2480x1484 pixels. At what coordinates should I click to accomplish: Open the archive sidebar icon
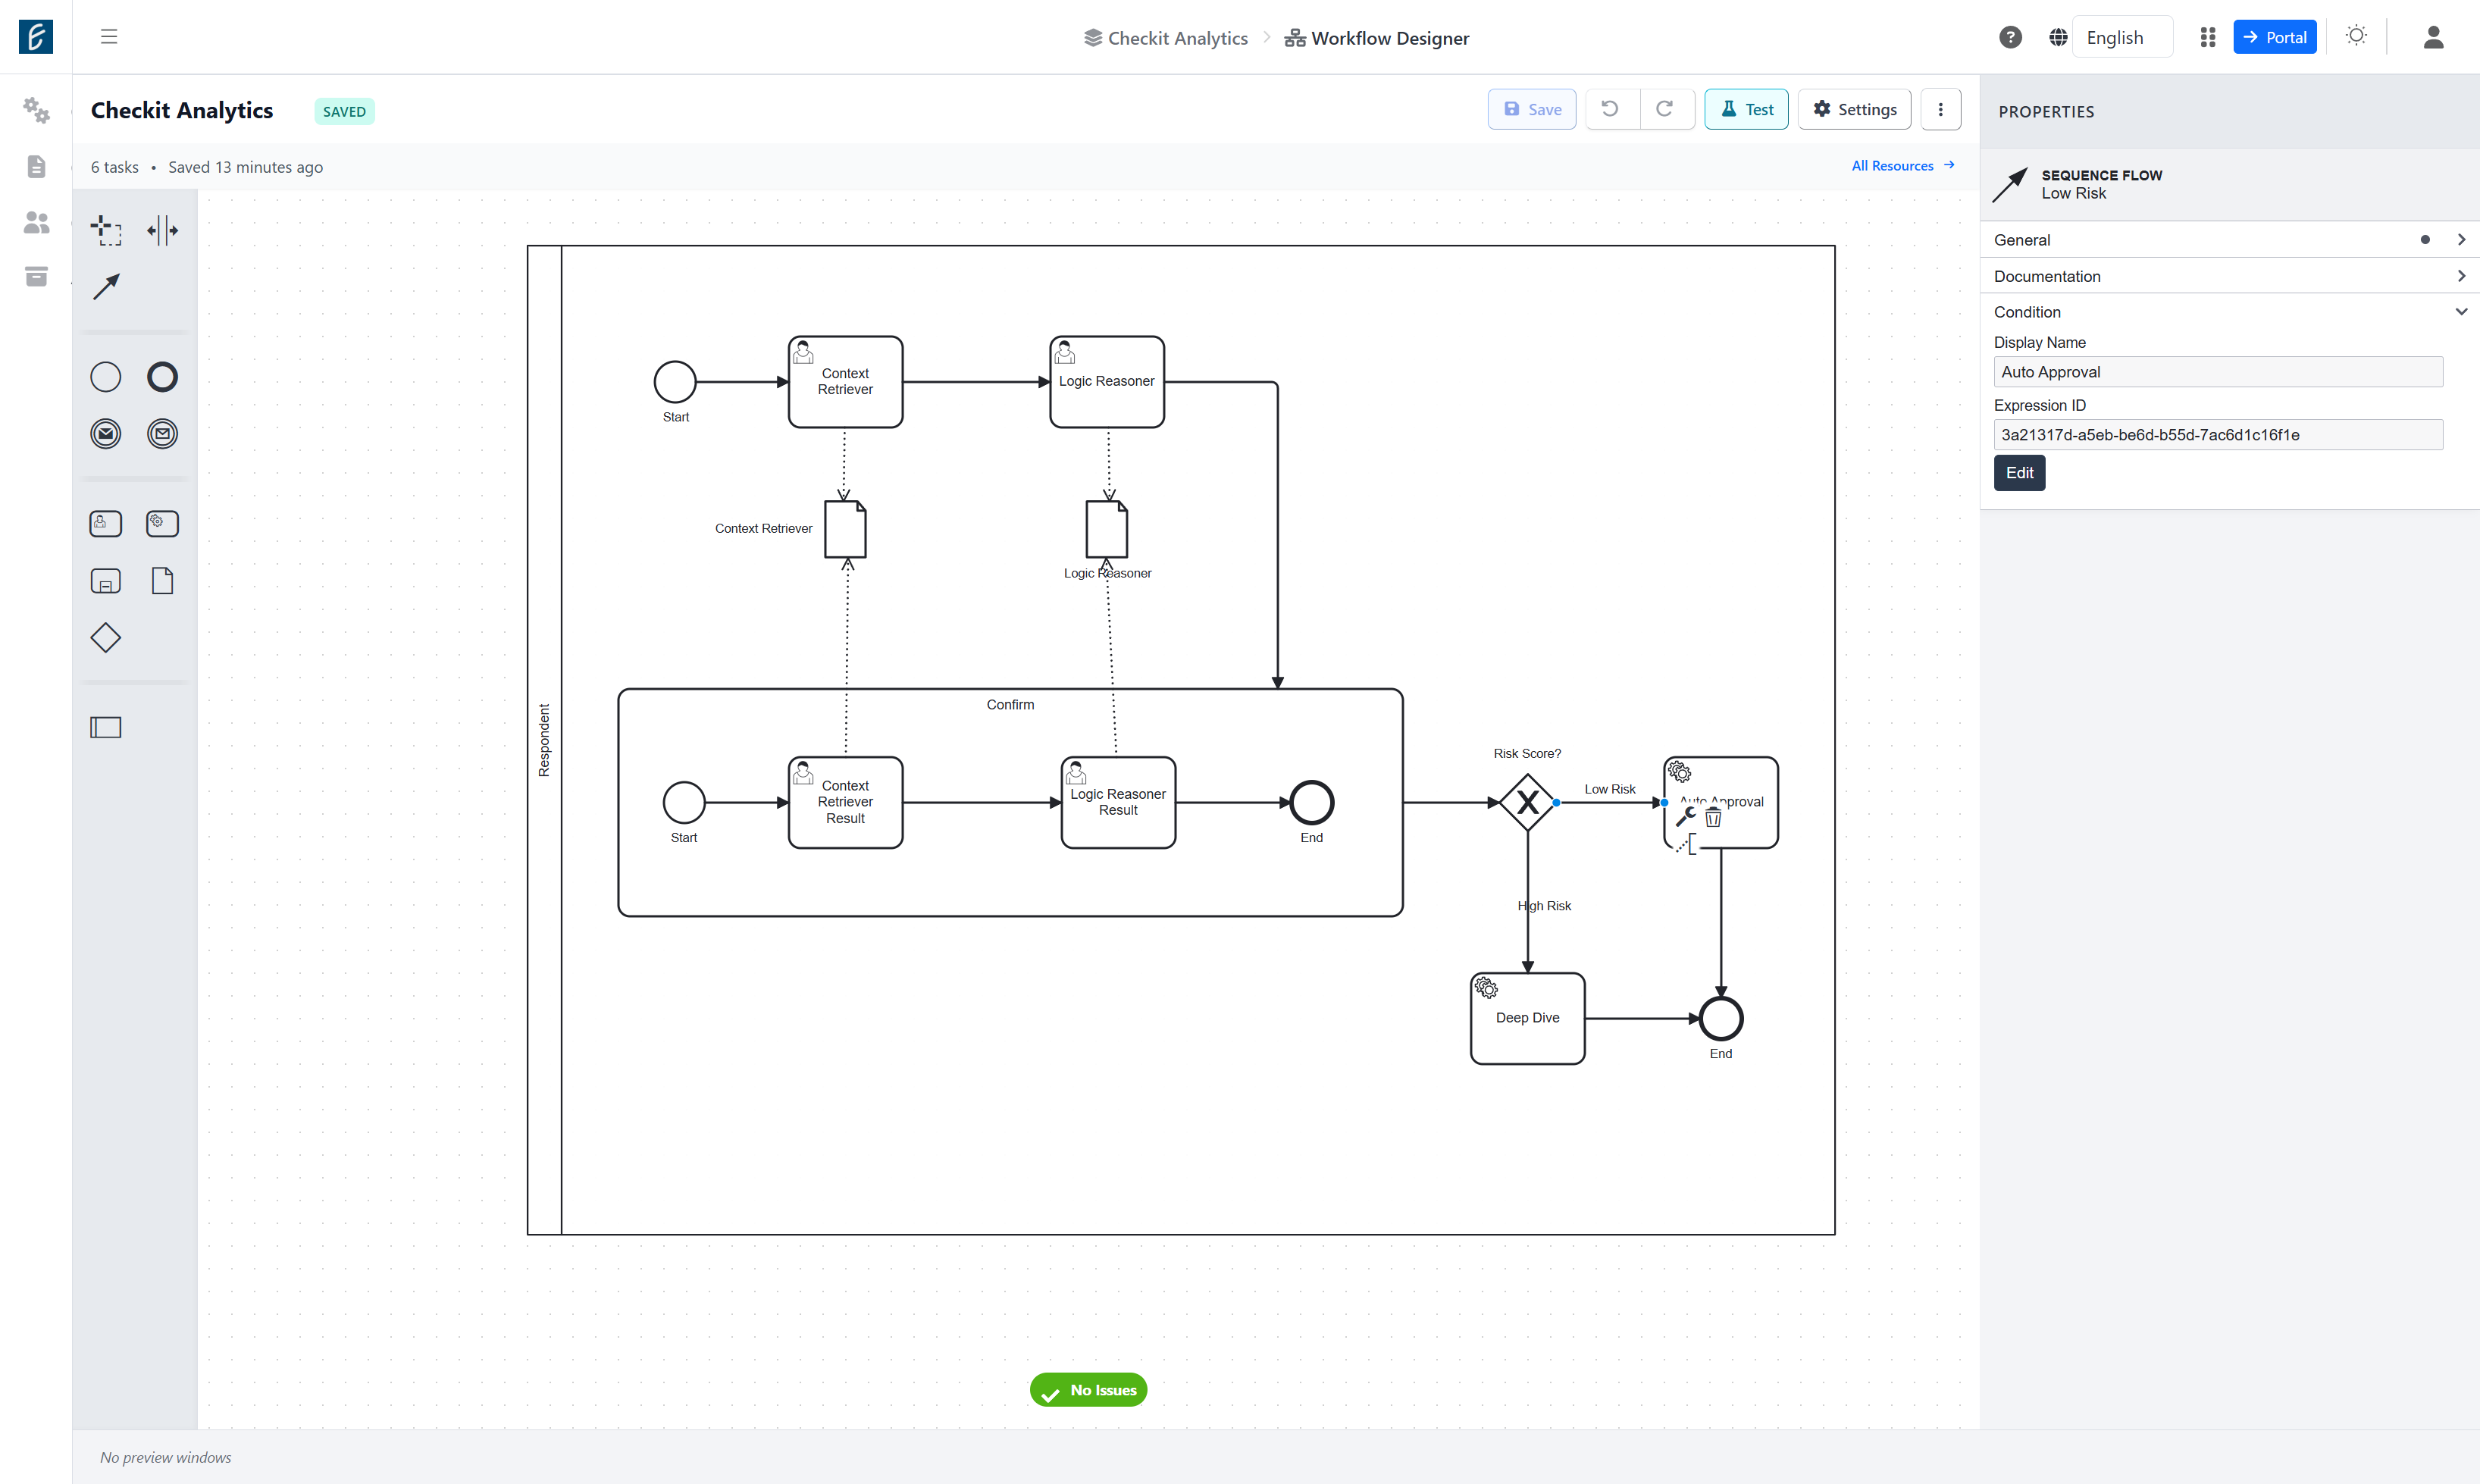coord(36,277)
